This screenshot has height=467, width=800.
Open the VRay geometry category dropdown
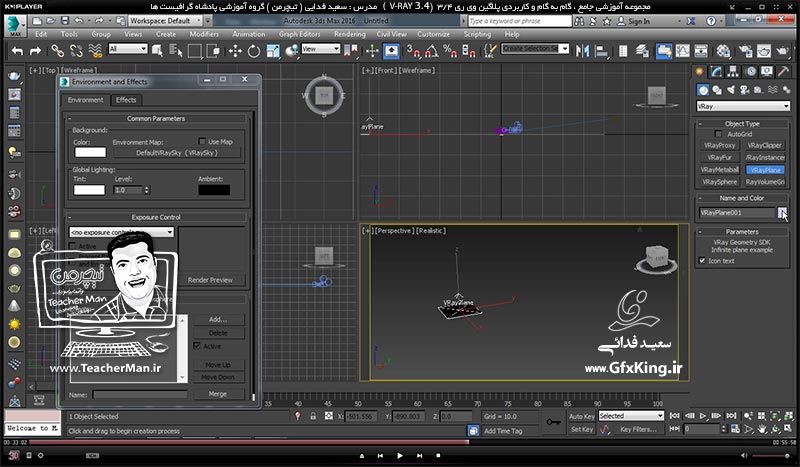pyautogui.click(x=743, y=106)
